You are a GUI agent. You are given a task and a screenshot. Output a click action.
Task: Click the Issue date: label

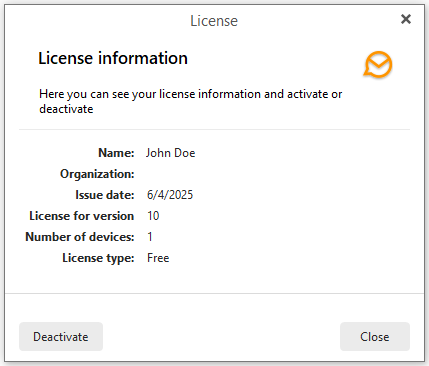click(105, 195)
